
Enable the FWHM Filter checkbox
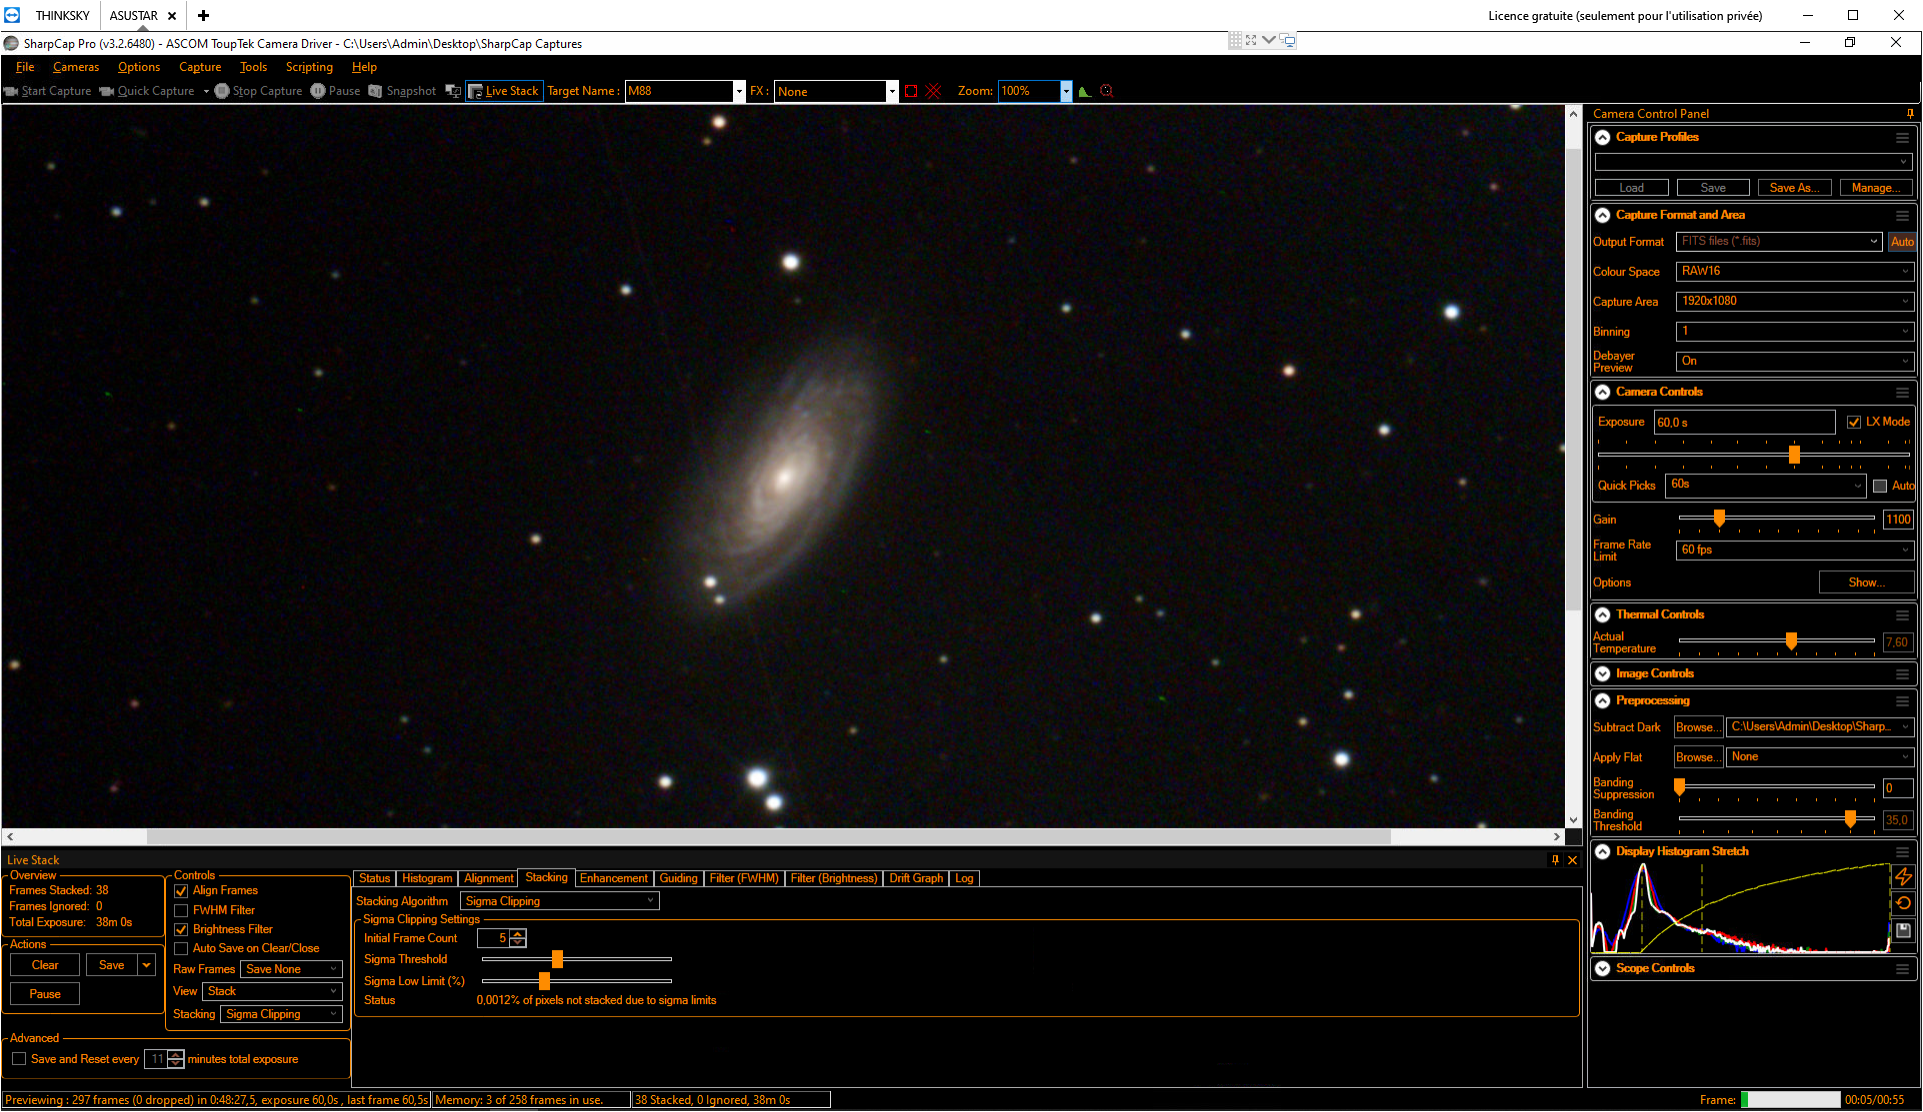coord(181,911)
